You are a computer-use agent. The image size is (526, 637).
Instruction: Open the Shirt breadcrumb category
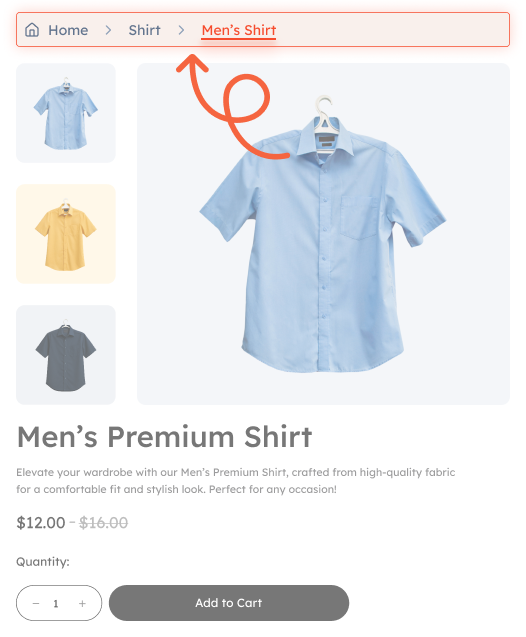tap(144, 30)
